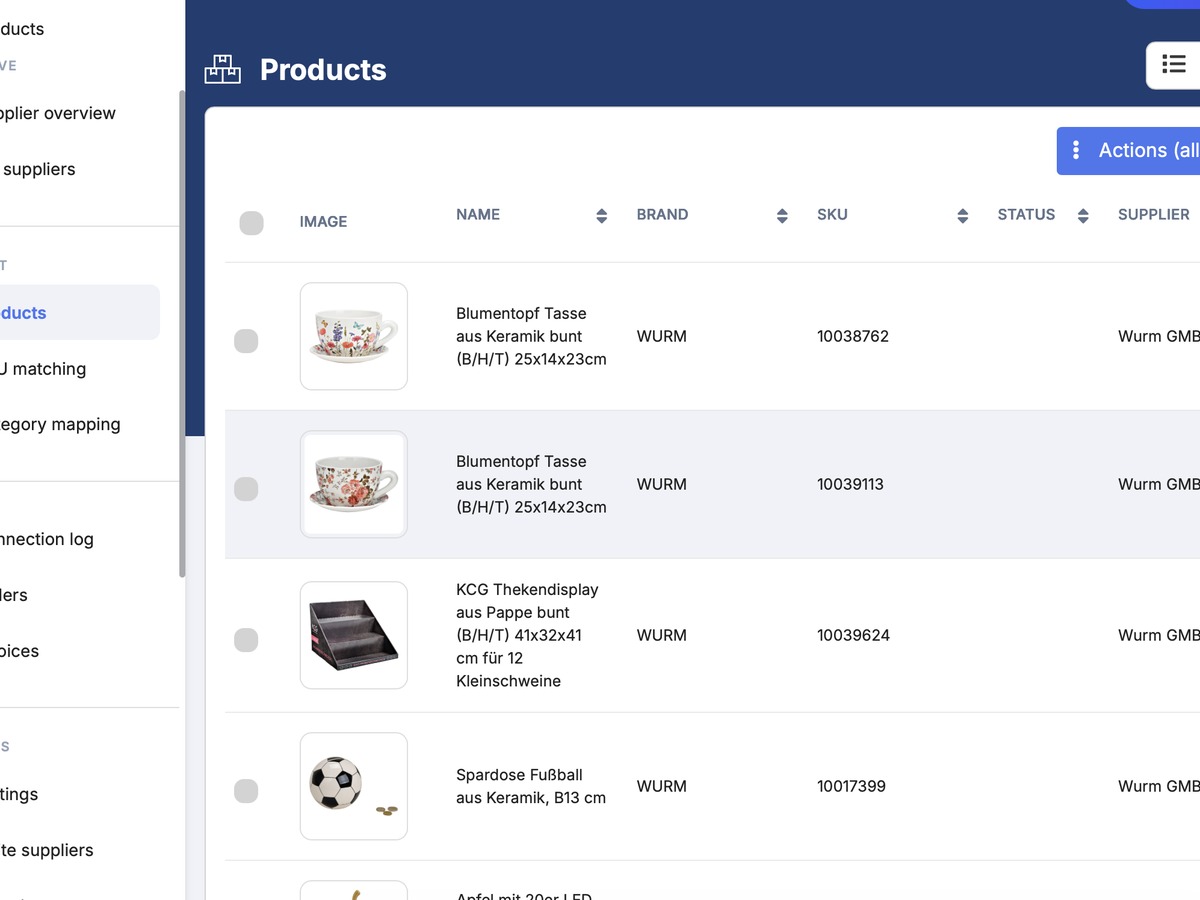Viewport: 1200px width, 900px height.
Task: Sort table by STATUS column arrows
Action: [x=1083, y=215]
